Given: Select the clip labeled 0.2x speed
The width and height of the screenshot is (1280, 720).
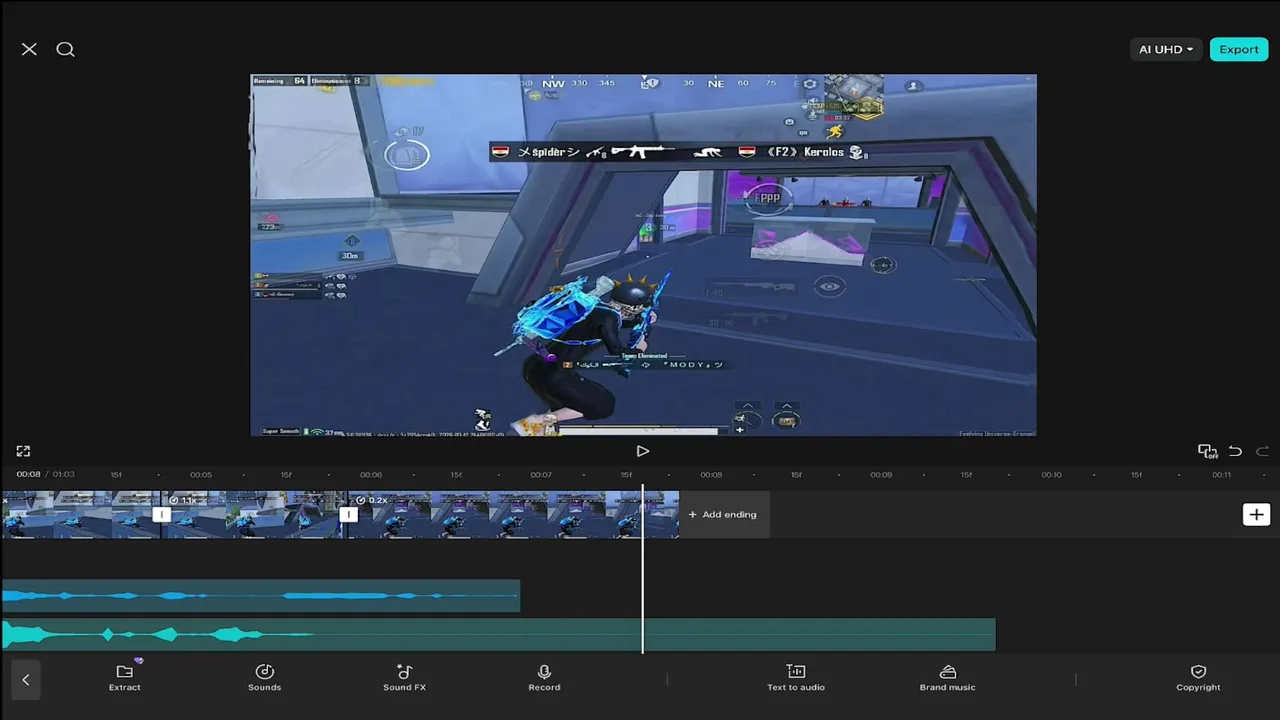Looking at the screenshot, I should click(513, 514).
